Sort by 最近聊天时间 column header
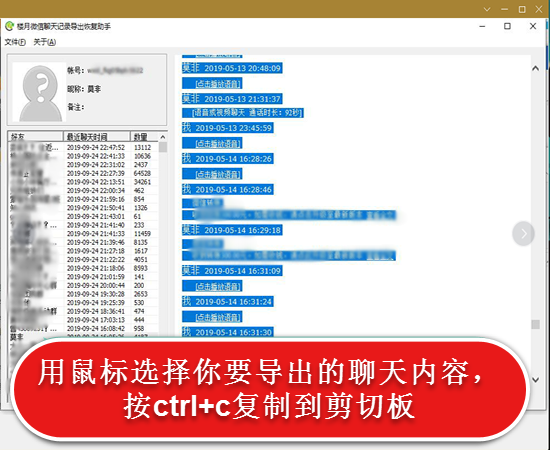The height and width of the screenshot is (450, 550). point(97,136)
